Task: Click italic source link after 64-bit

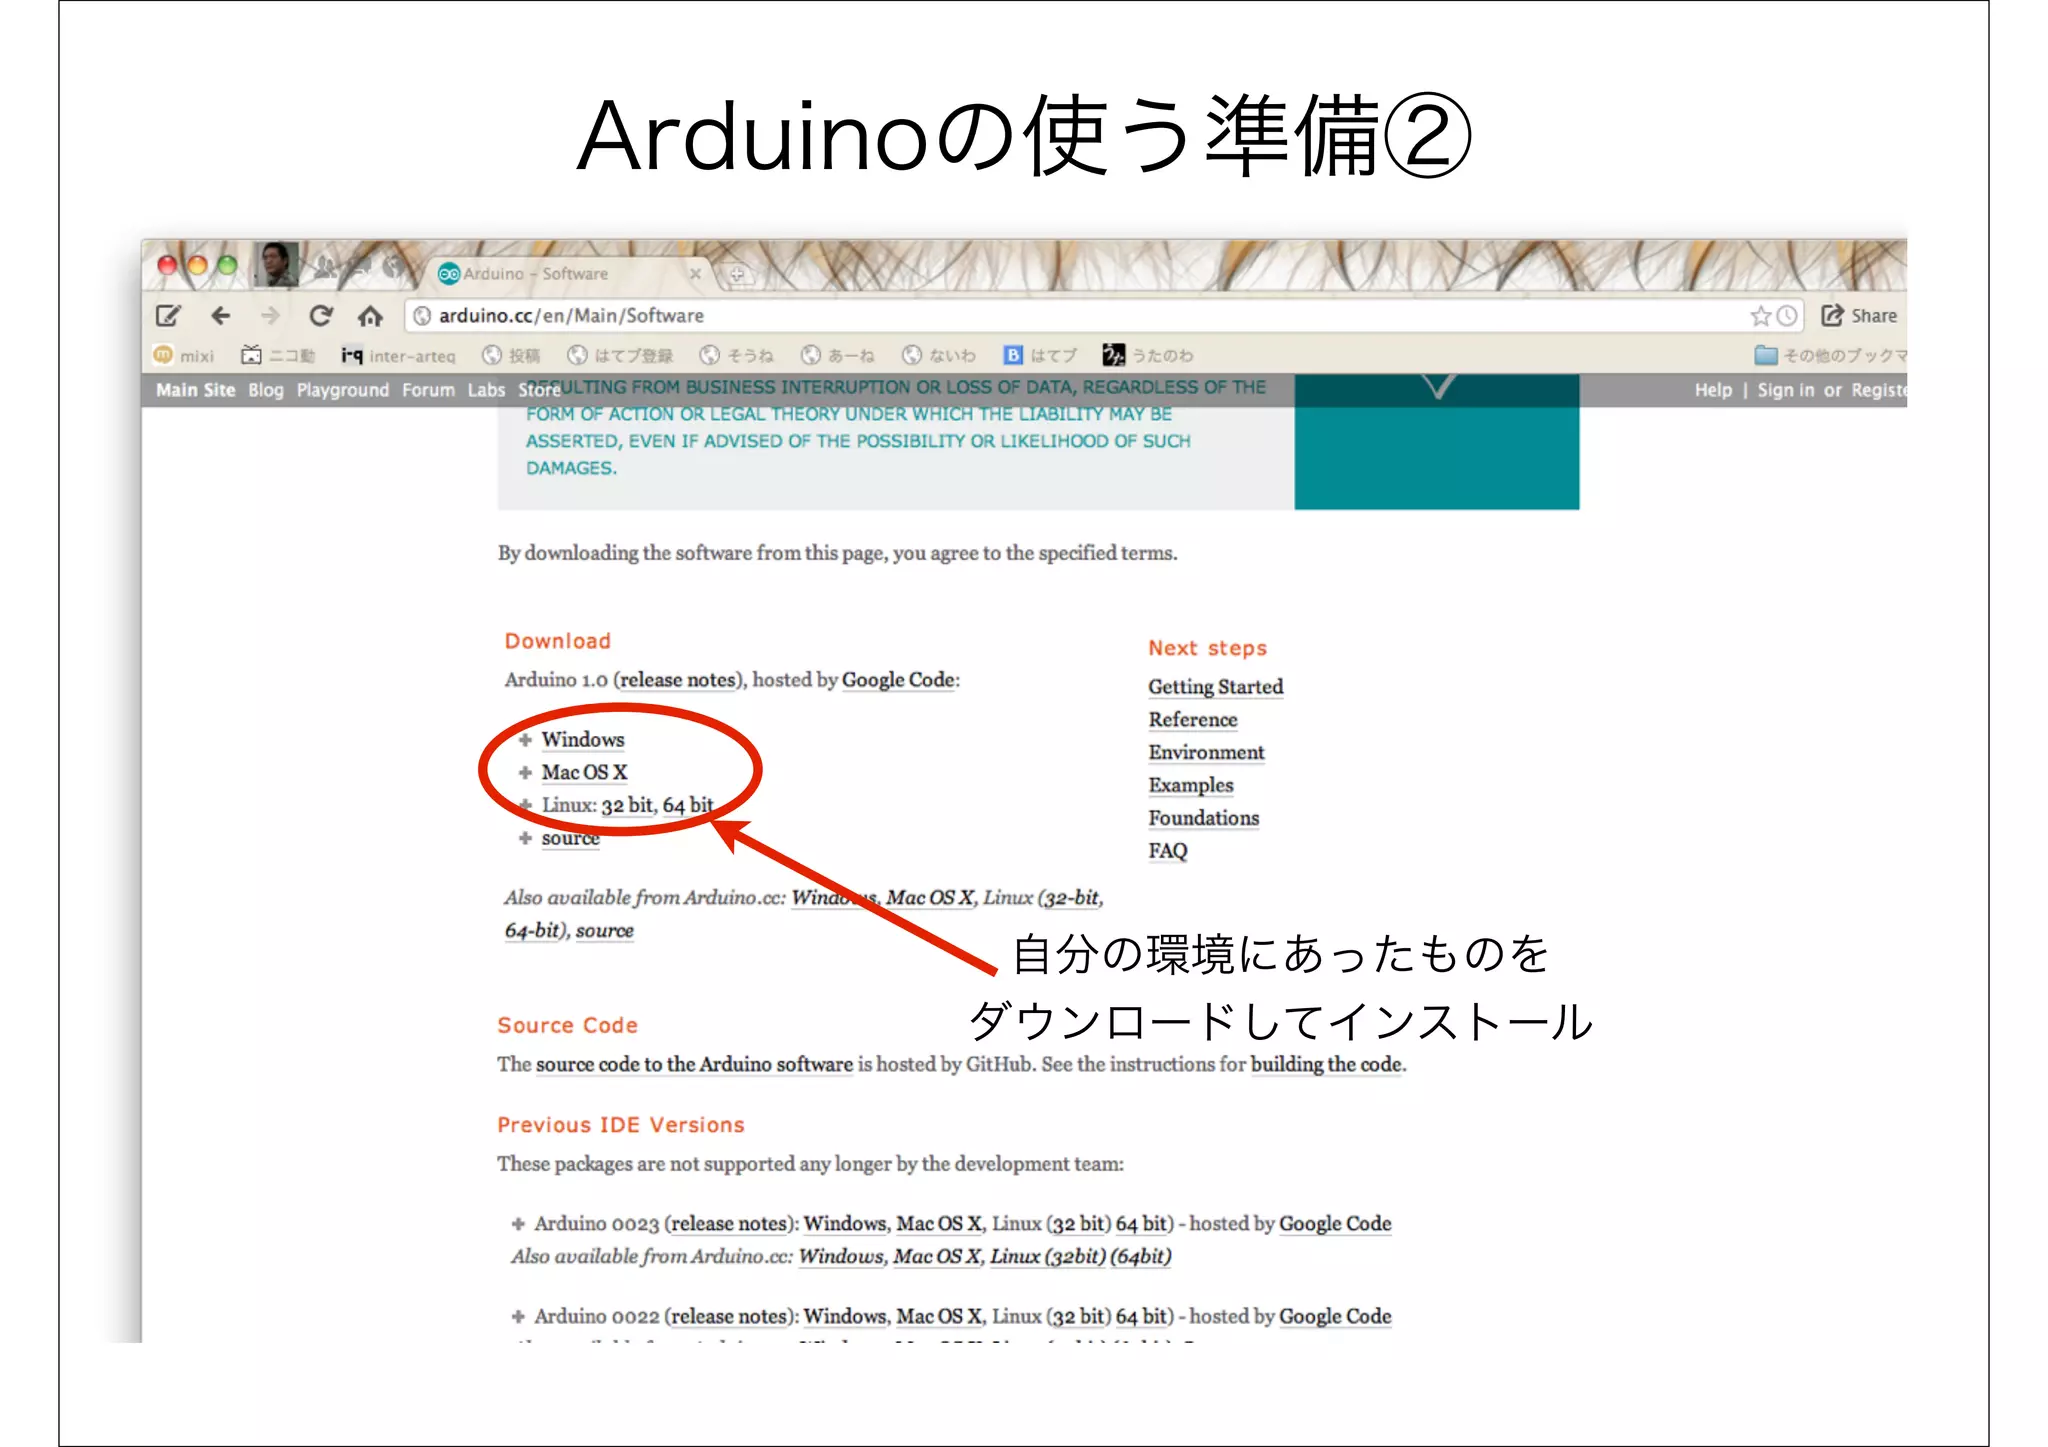Action: tap(604, 930)
